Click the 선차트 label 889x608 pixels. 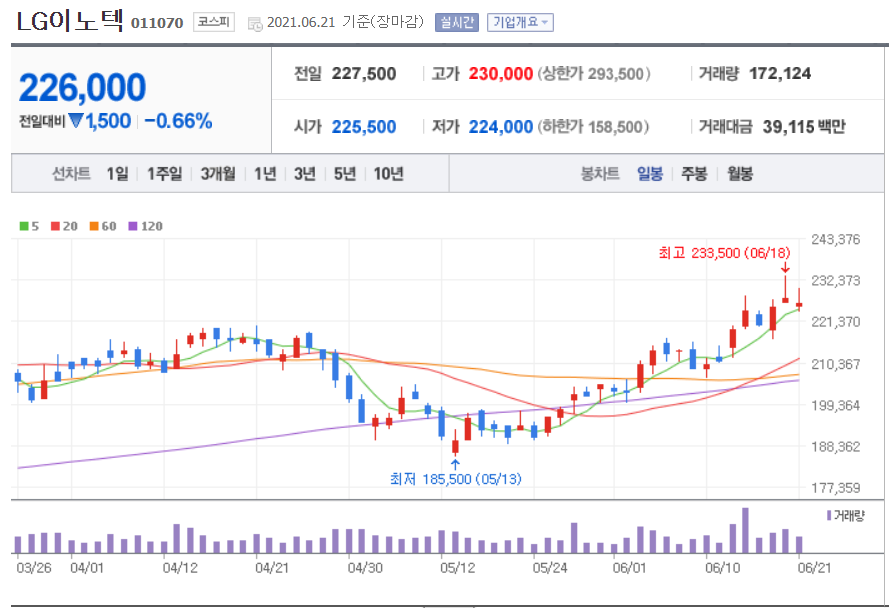coord(71,174)
